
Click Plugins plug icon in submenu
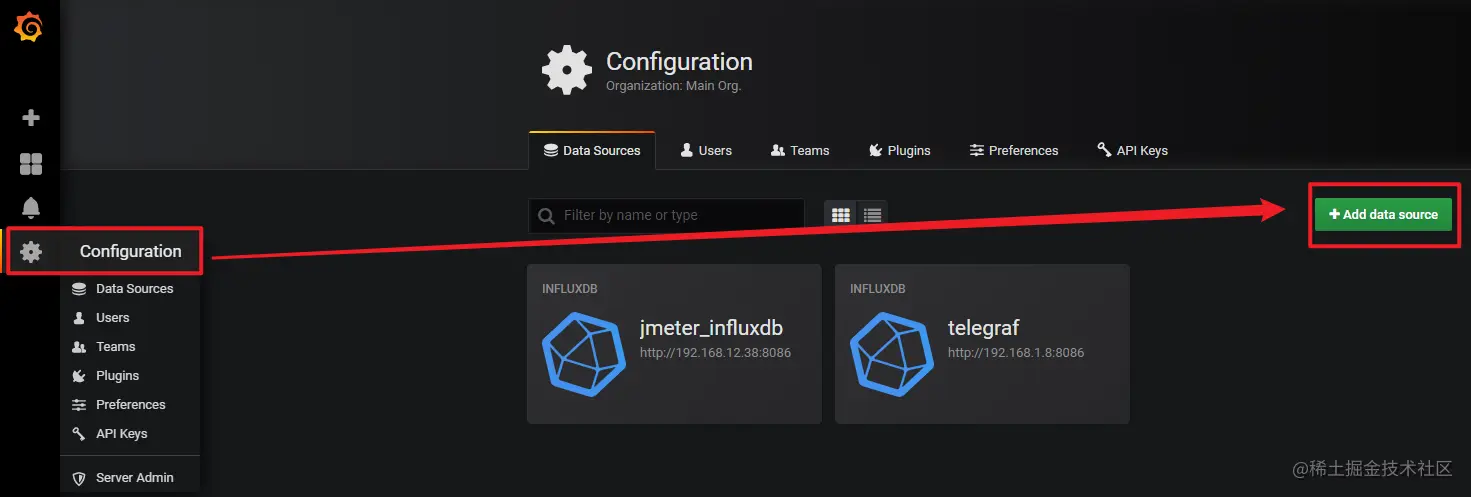pyautogui.click(x=79, y=376)
